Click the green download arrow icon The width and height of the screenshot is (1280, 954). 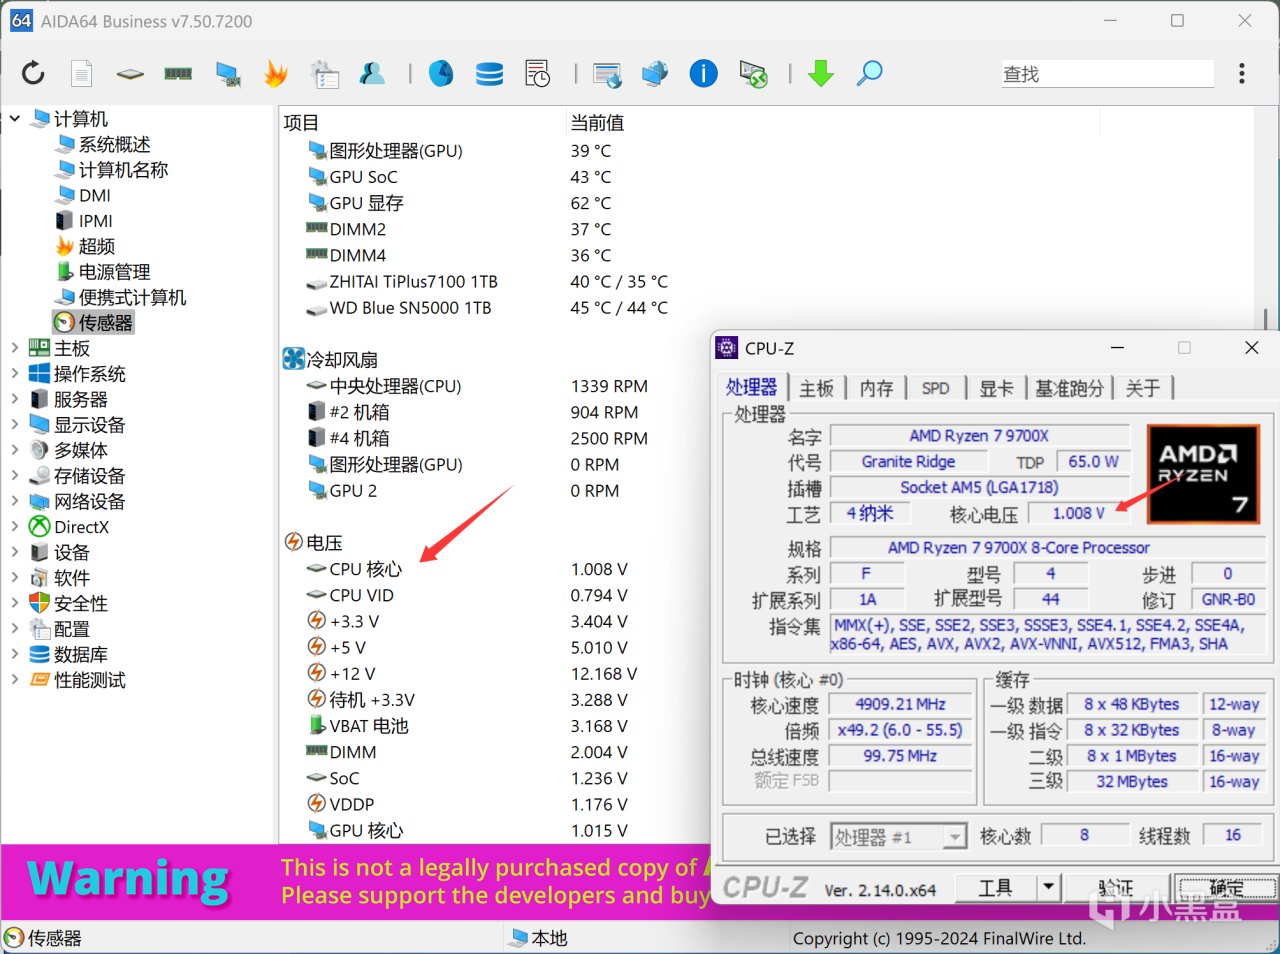click(x=821, y=73)
